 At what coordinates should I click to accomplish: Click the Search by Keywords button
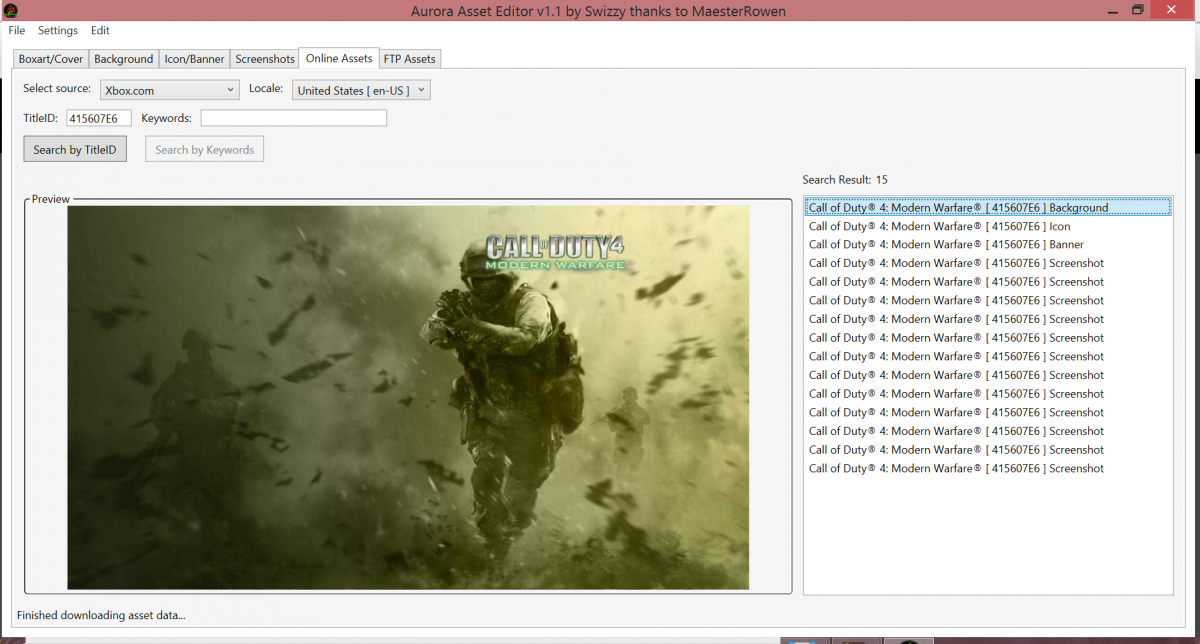pyautogui.click(x=204, y=150)
